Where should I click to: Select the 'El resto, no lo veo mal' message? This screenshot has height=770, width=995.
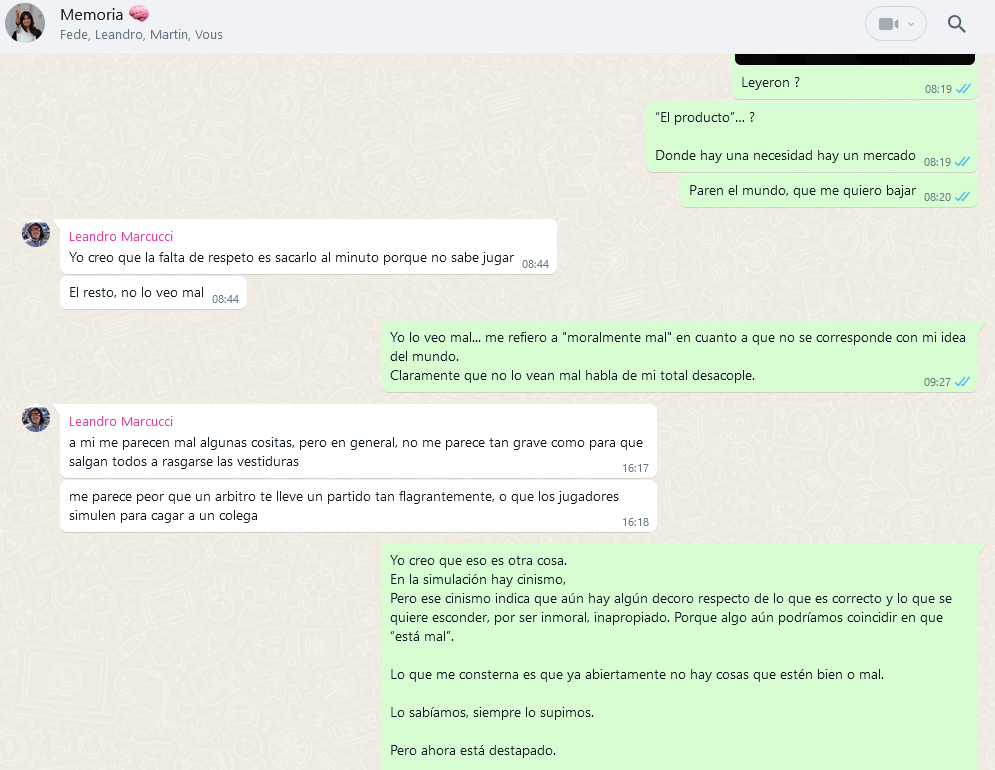153,293
